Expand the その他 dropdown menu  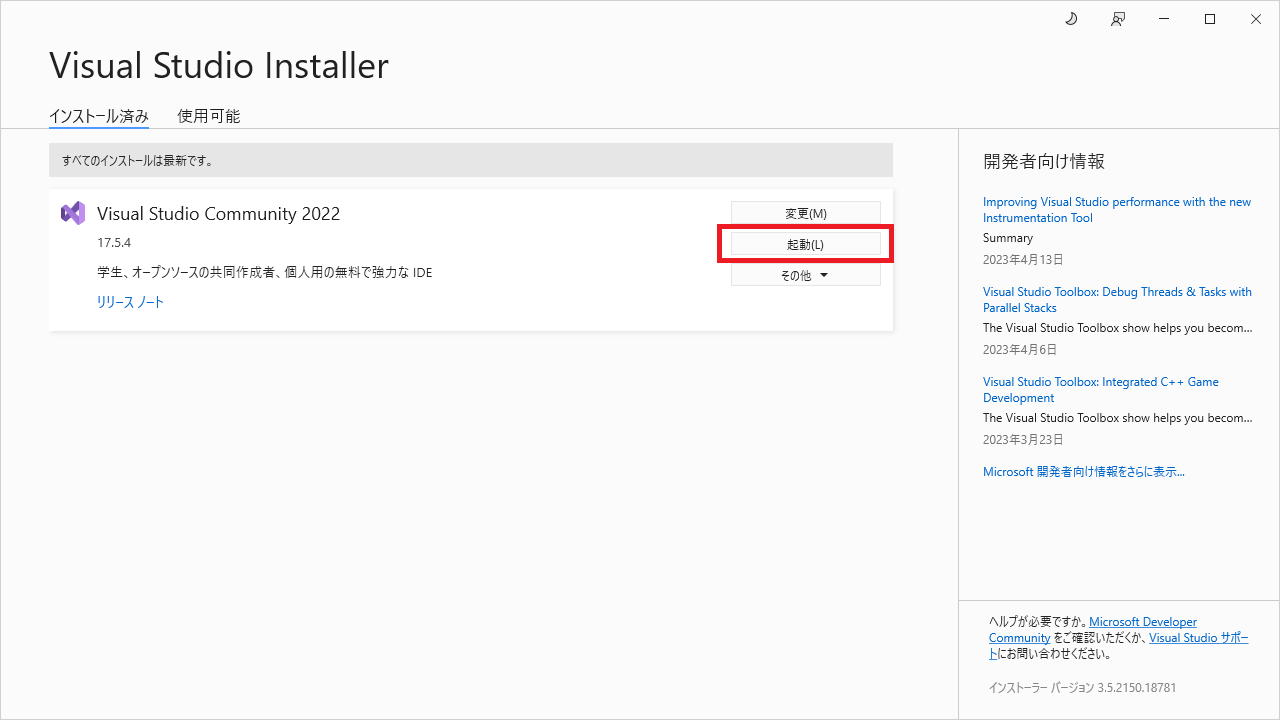pyautogui.click(x=805, y=274)
